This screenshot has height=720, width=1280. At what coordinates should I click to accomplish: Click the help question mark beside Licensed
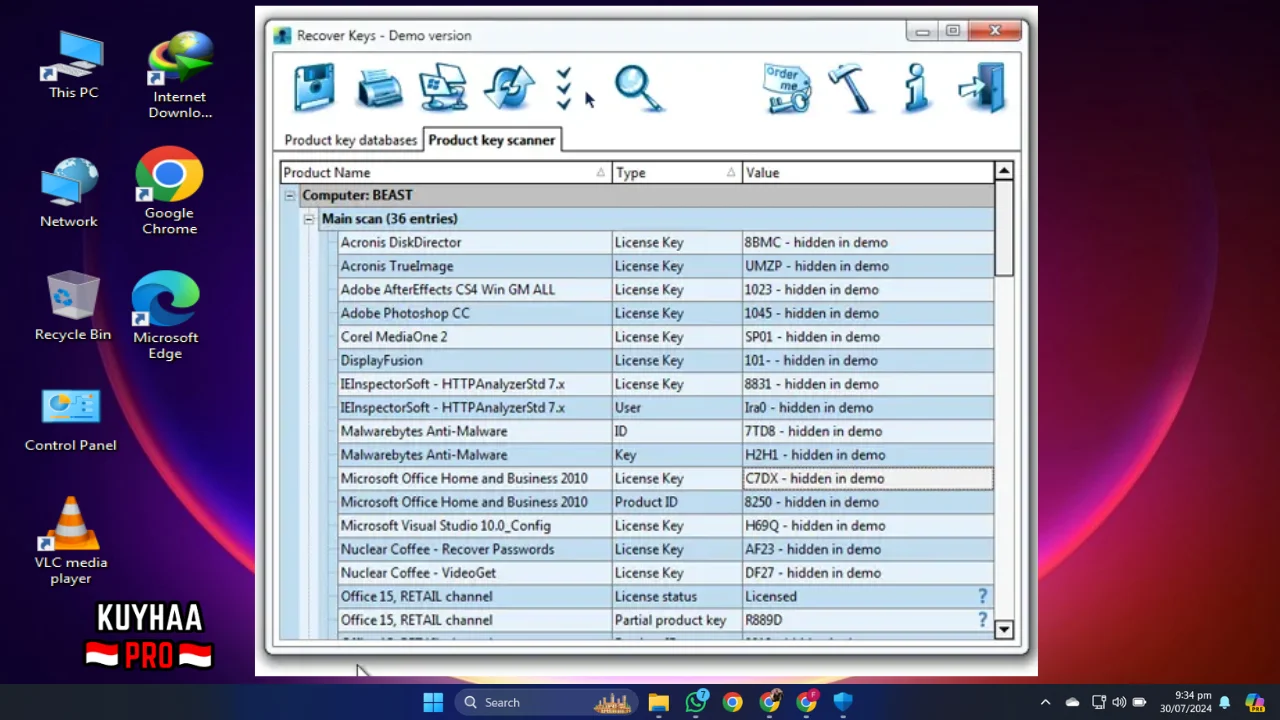point(983,597)
